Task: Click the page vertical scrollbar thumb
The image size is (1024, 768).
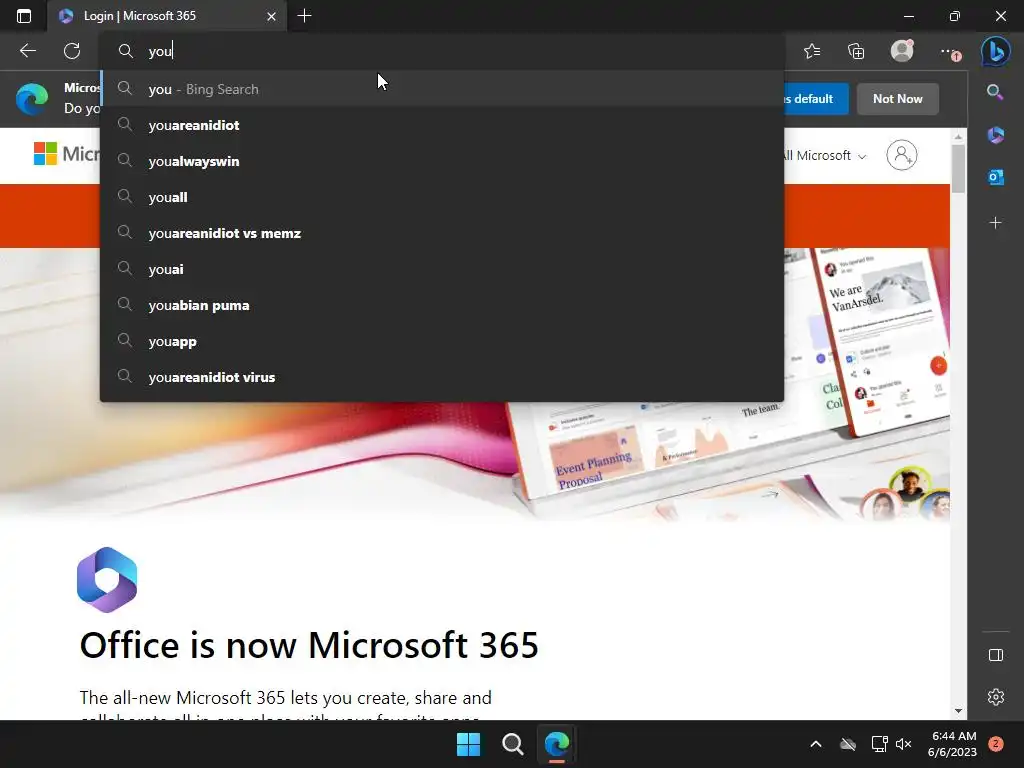Action: [x=957, y=168]
